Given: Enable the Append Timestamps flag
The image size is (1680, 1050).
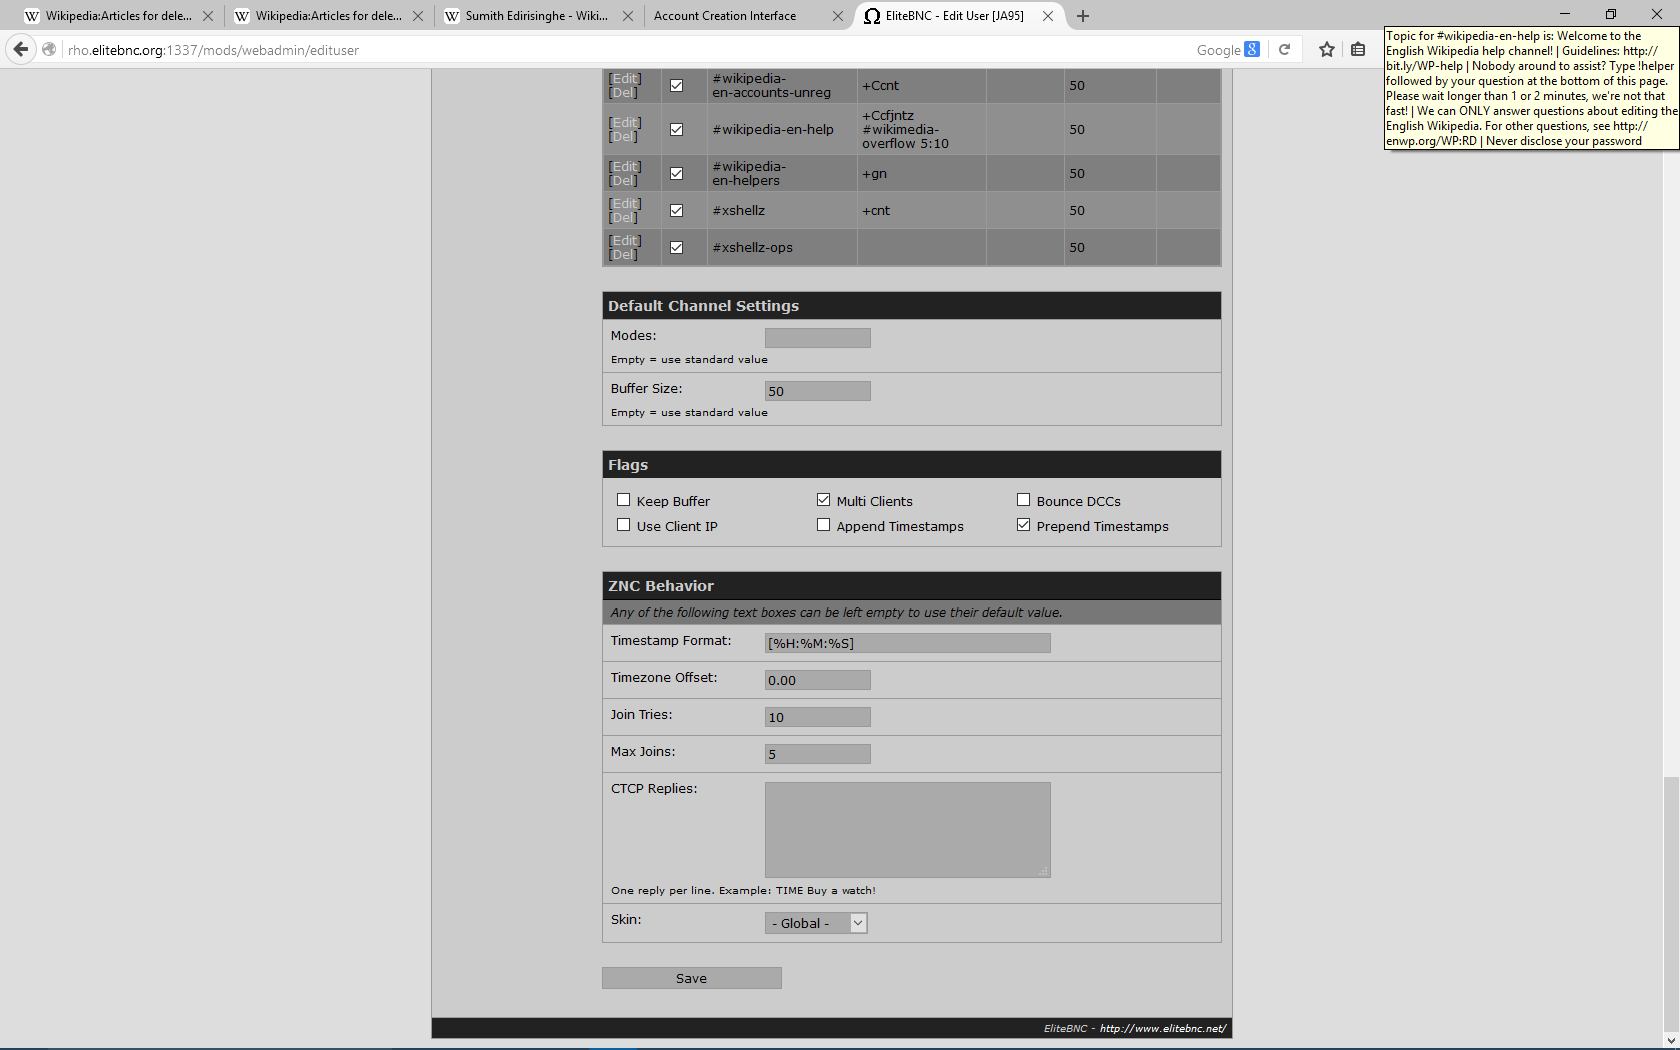Looking at the screenshot, I should click(824, 525).
